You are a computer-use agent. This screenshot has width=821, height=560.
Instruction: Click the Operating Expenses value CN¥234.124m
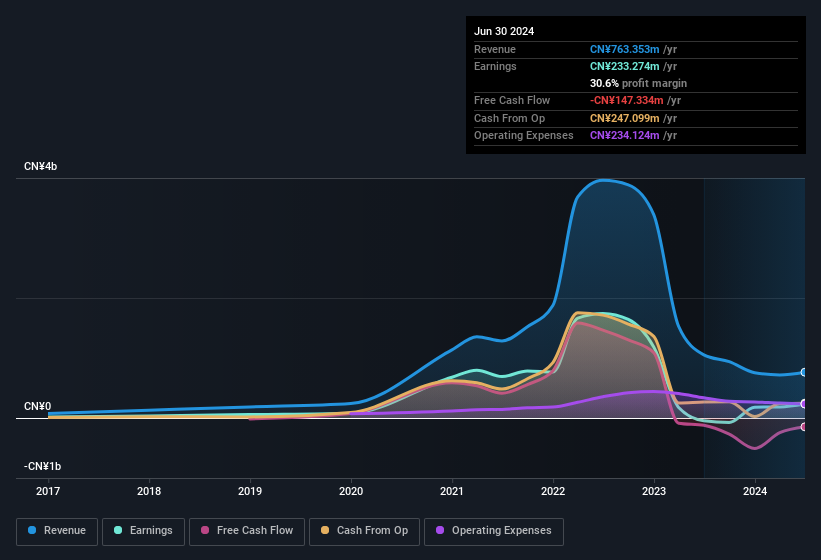pos(624,135)
